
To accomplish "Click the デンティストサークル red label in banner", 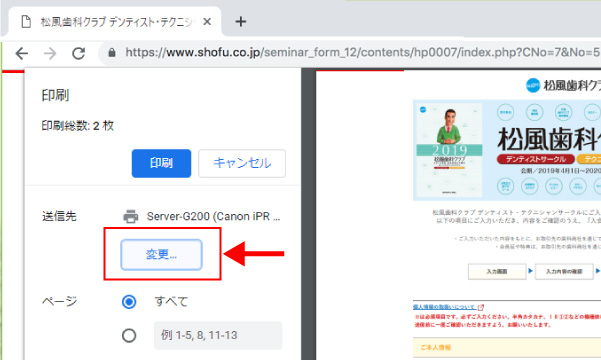I will click(535, 159).
